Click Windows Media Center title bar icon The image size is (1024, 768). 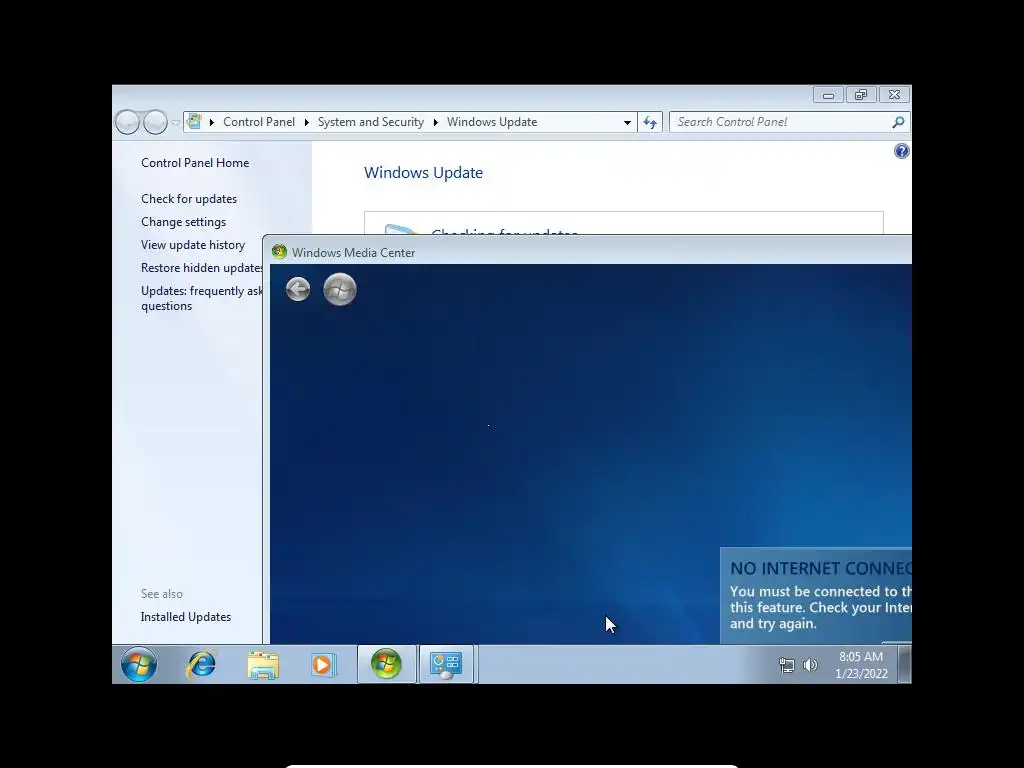280,252
